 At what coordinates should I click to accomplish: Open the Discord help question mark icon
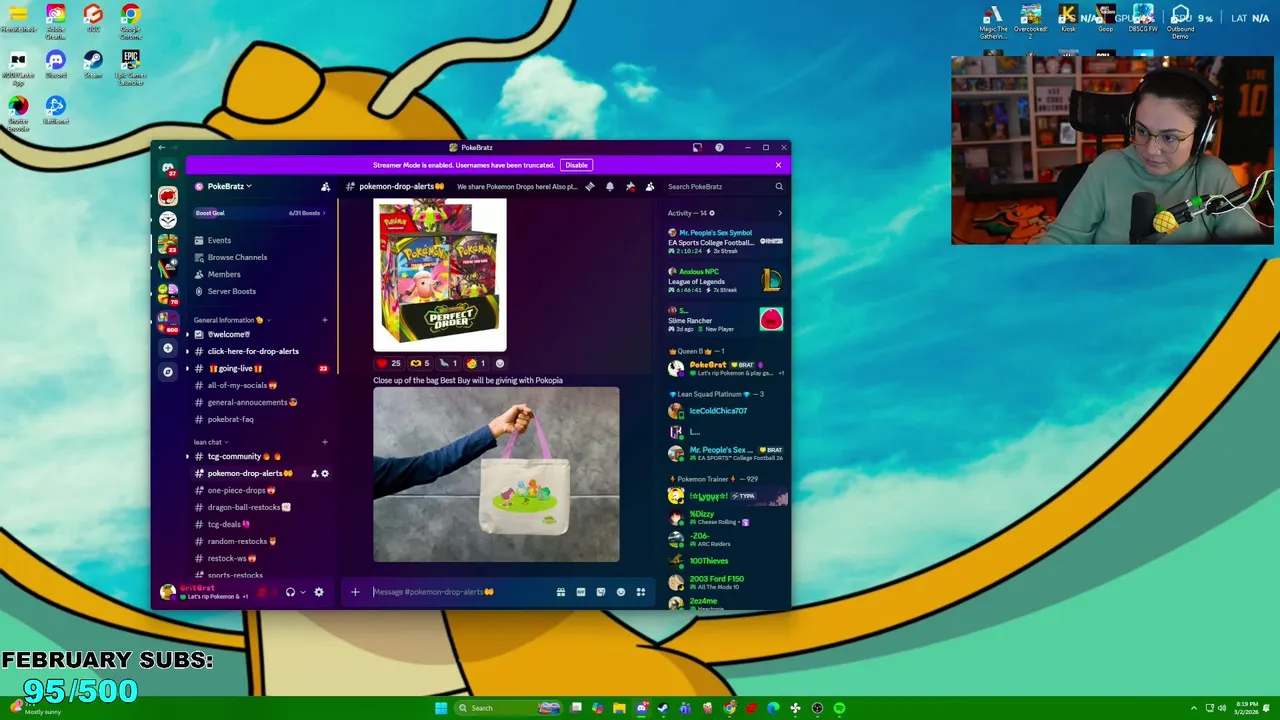pos(719,148)
